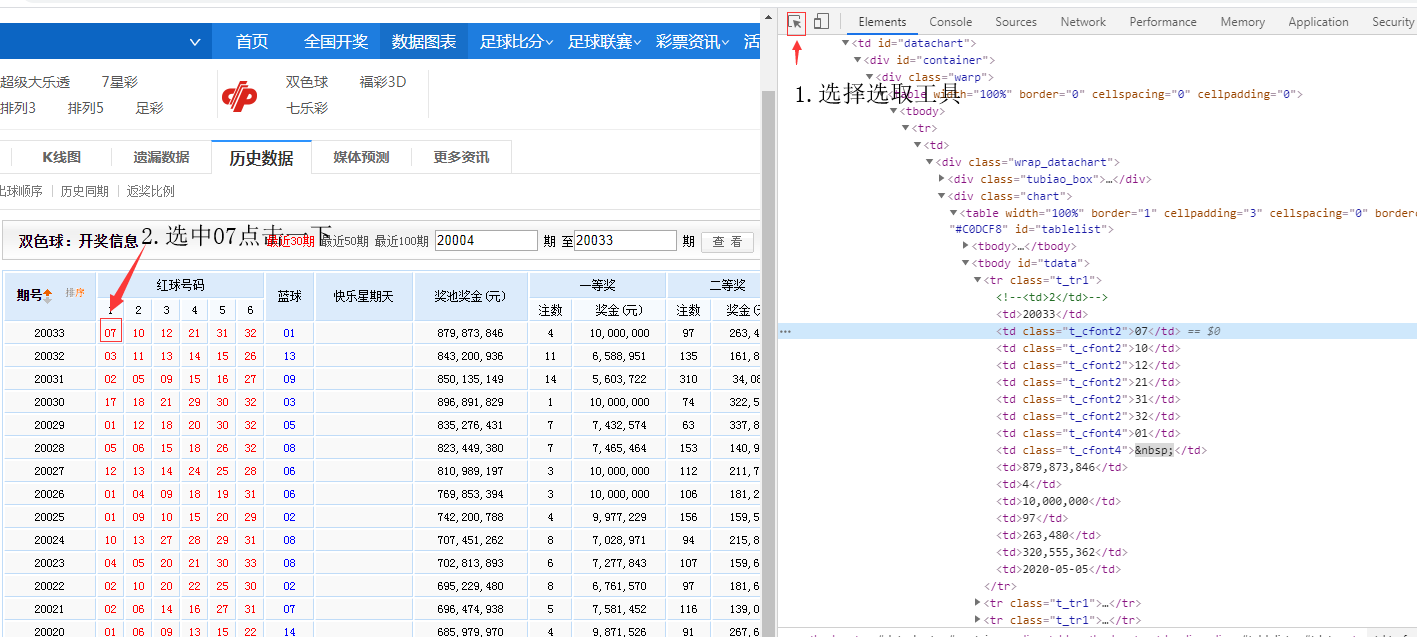Open the 彩票资讯 dropdown menu

coord(693,42)
